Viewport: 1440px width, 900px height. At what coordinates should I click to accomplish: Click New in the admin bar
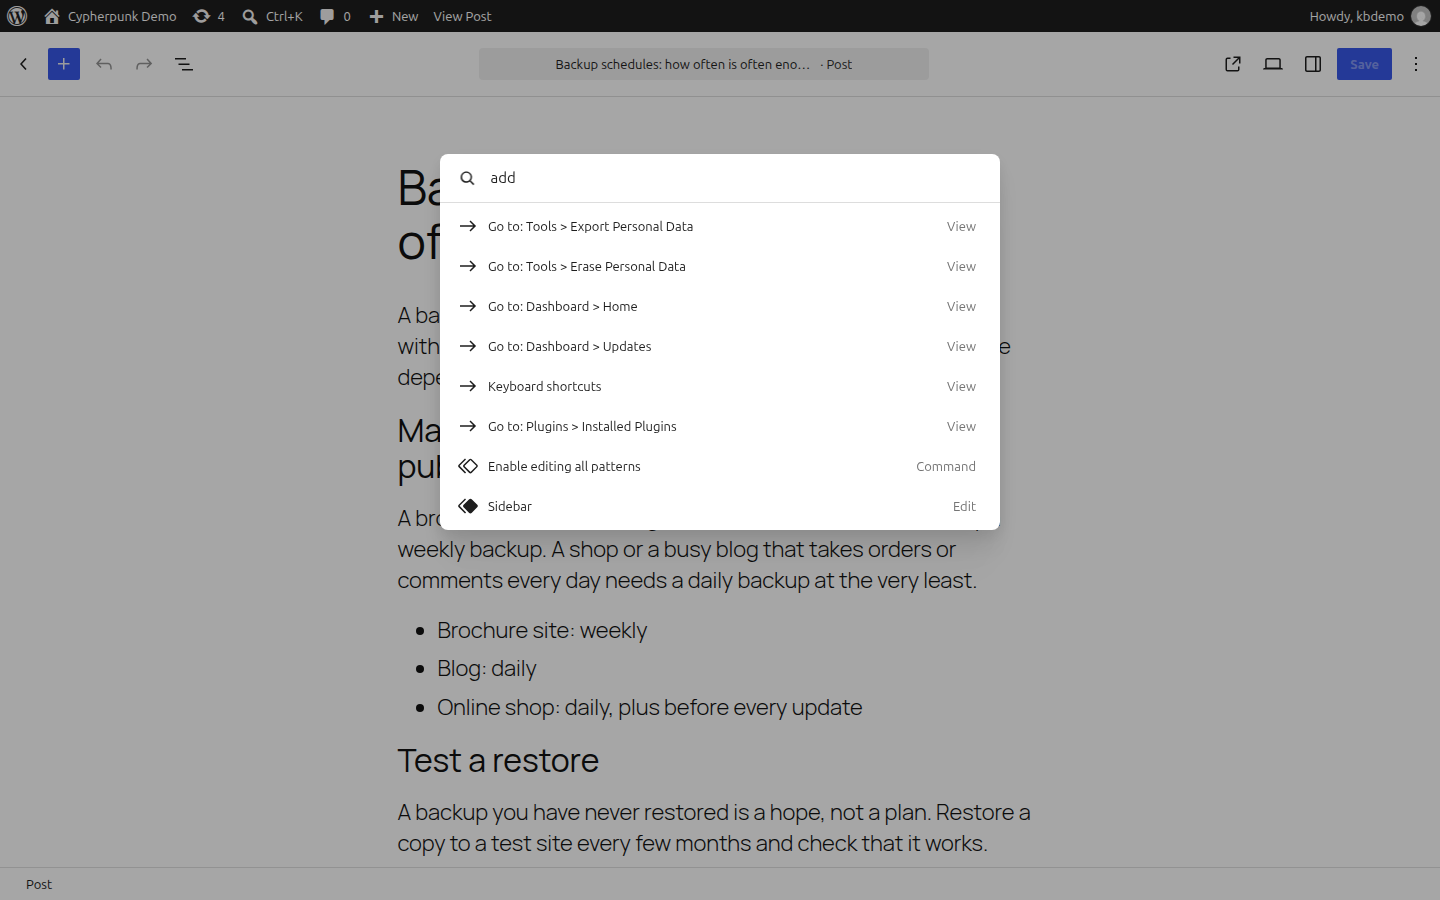point(394,16)
